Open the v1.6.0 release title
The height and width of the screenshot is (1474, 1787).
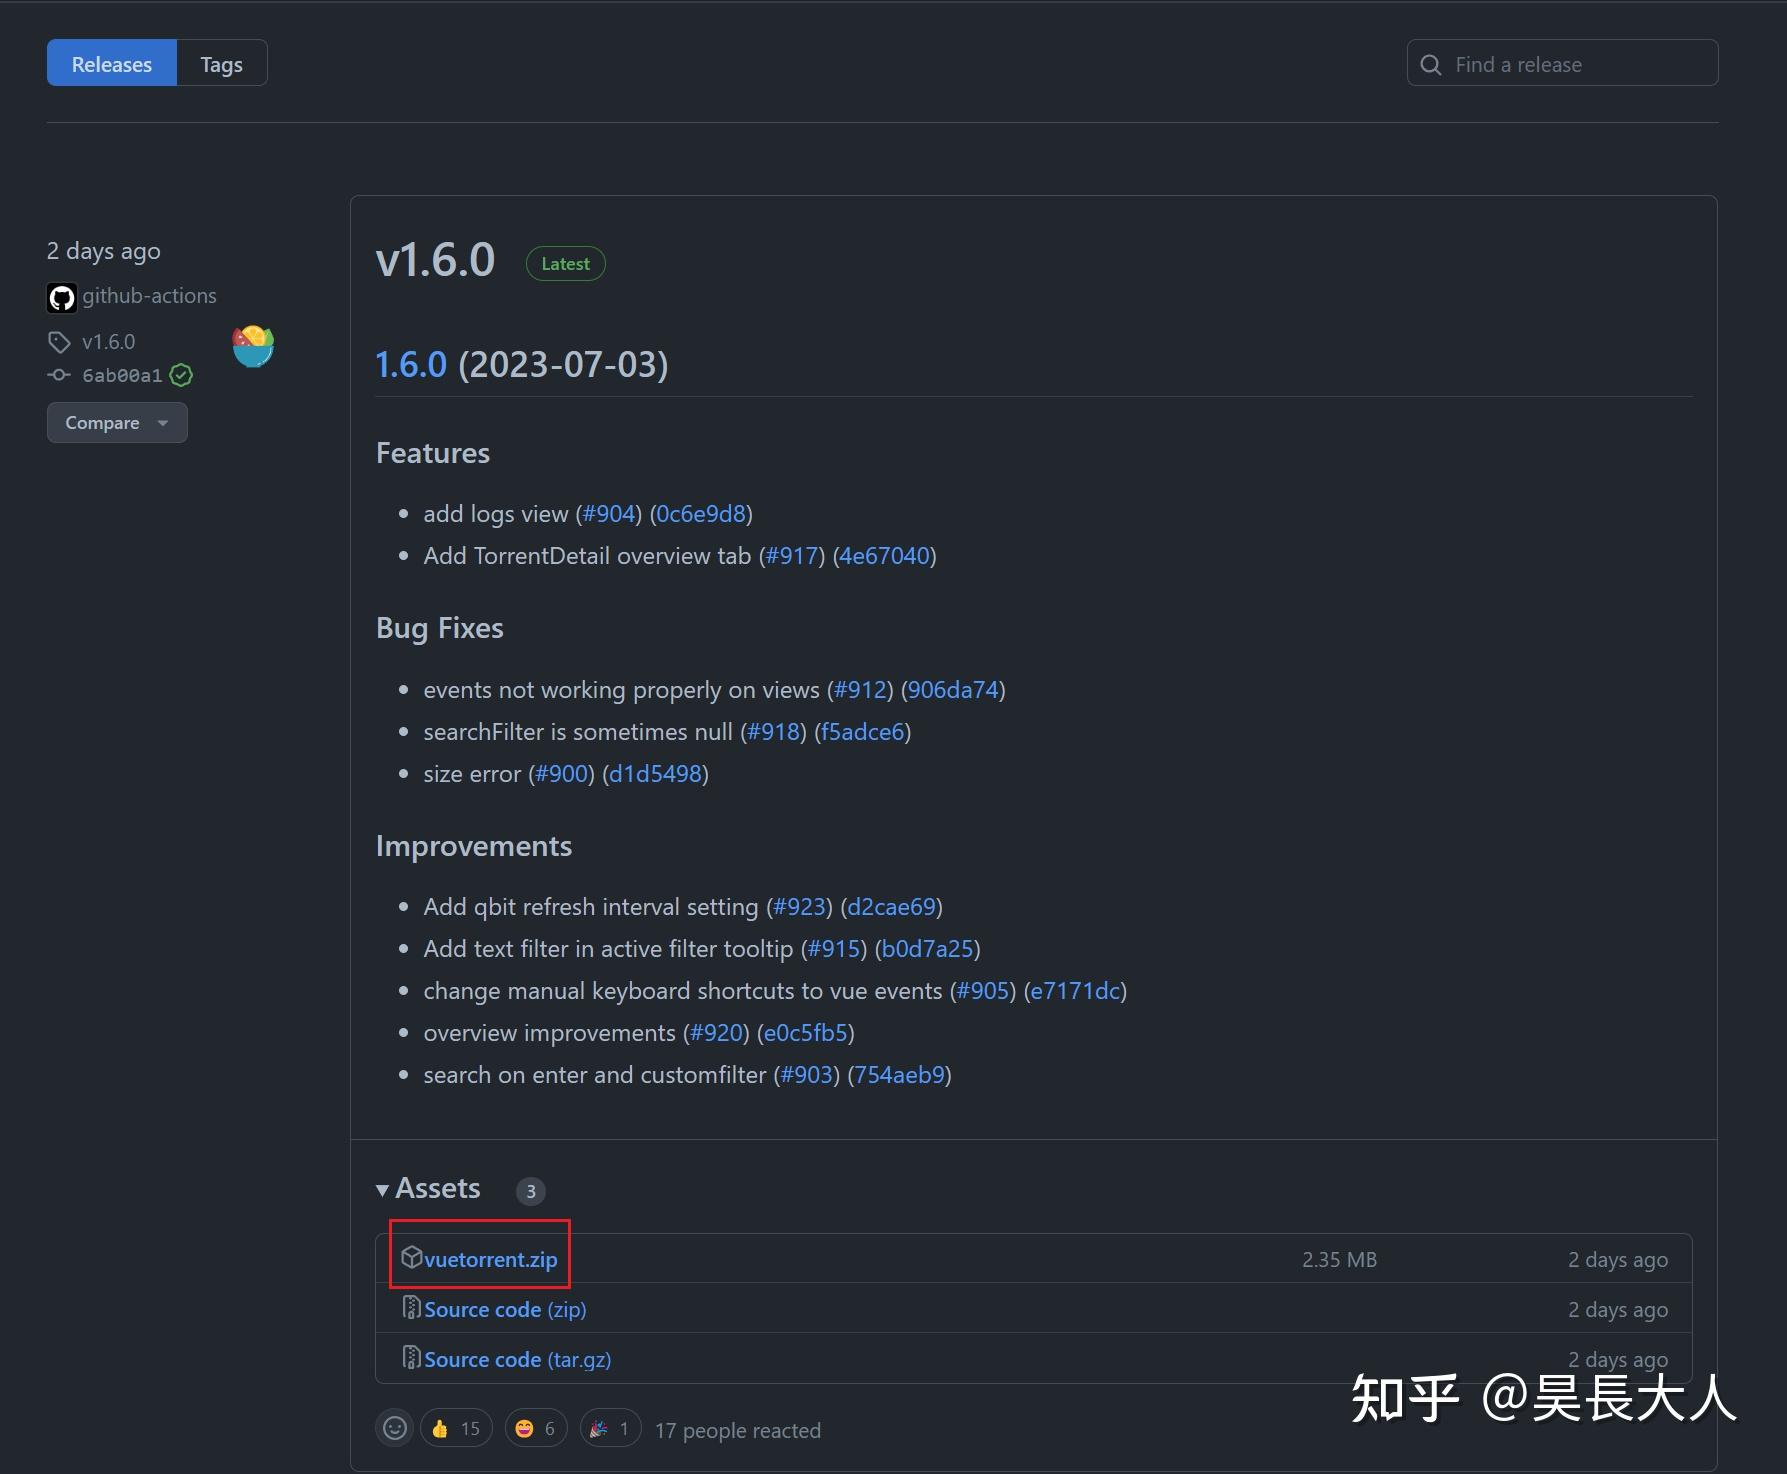click(435, 261)
